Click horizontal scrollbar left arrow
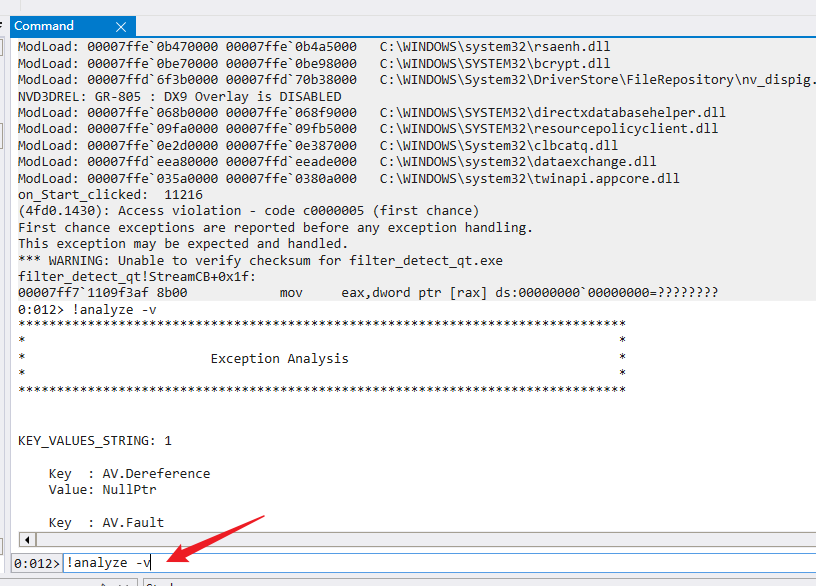816x586 pixels. tap(27, 540)
